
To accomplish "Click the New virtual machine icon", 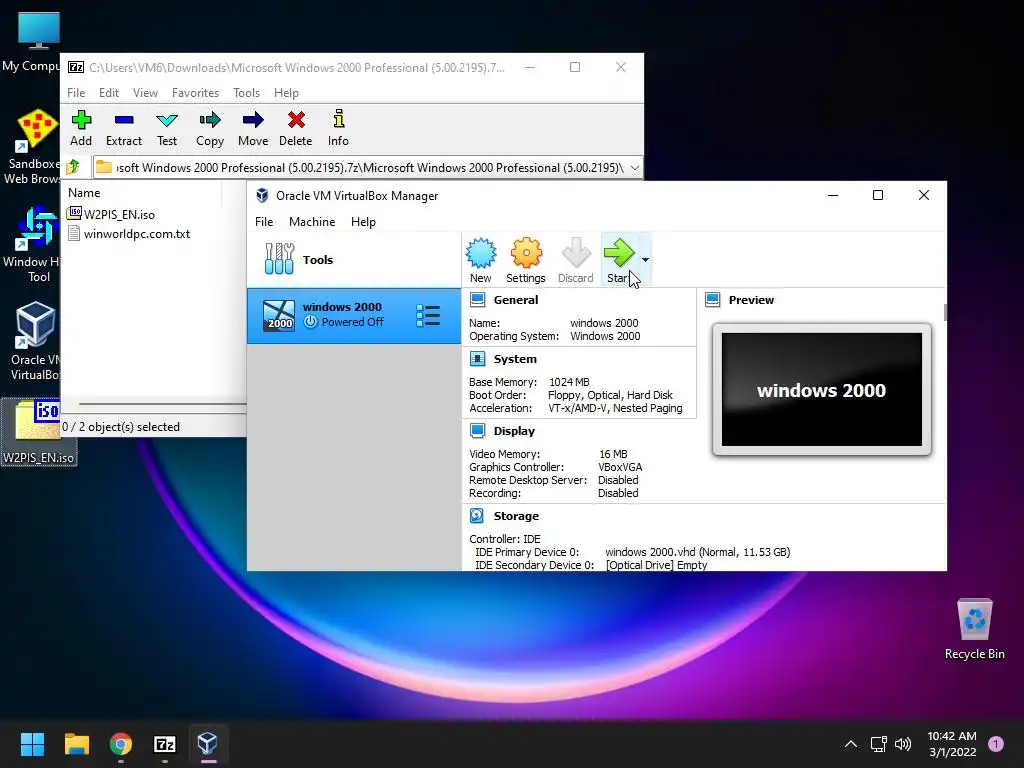I will (481, 260).
